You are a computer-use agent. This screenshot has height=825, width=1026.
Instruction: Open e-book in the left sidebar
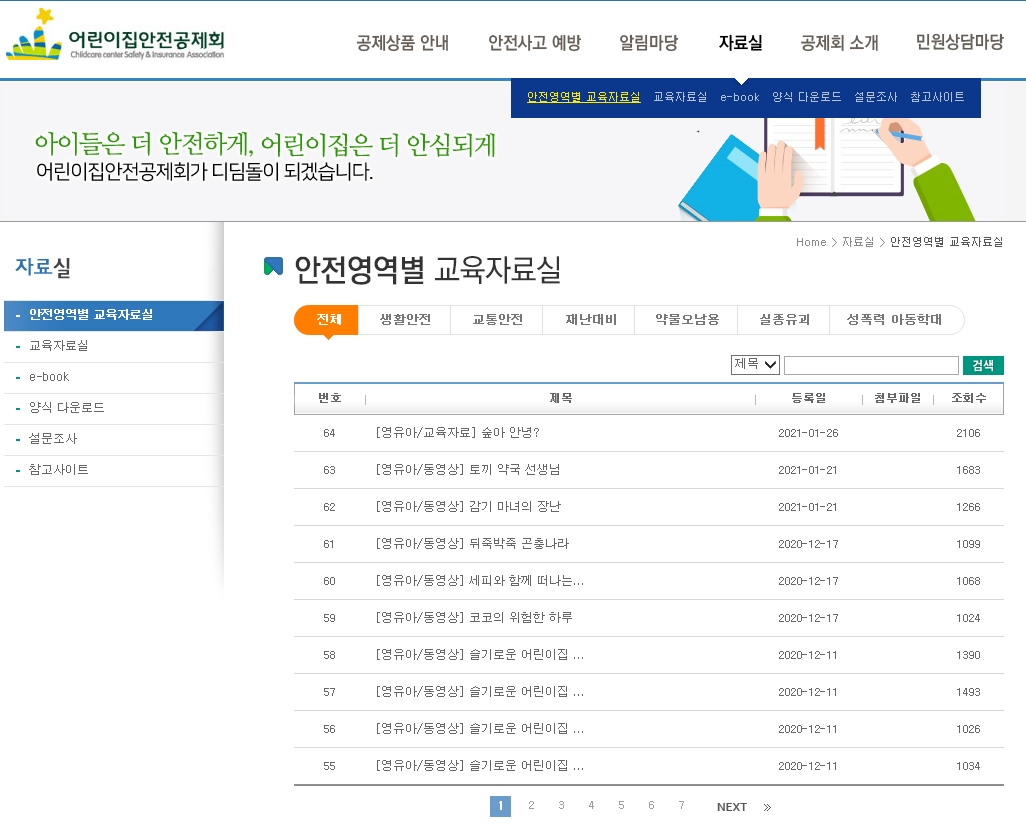pyautogui.click(x=49, y=377)
